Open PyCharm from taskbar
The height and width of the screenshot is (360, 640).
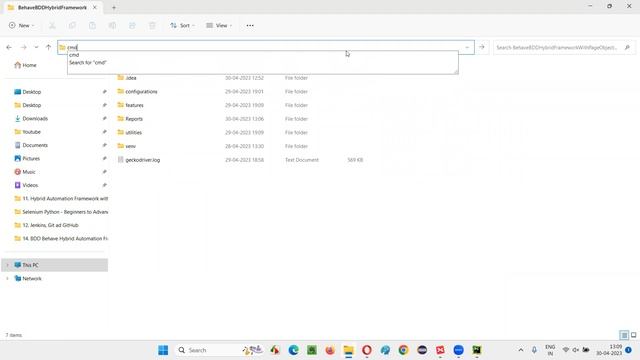pyautogui.click(x=477, y=350)
